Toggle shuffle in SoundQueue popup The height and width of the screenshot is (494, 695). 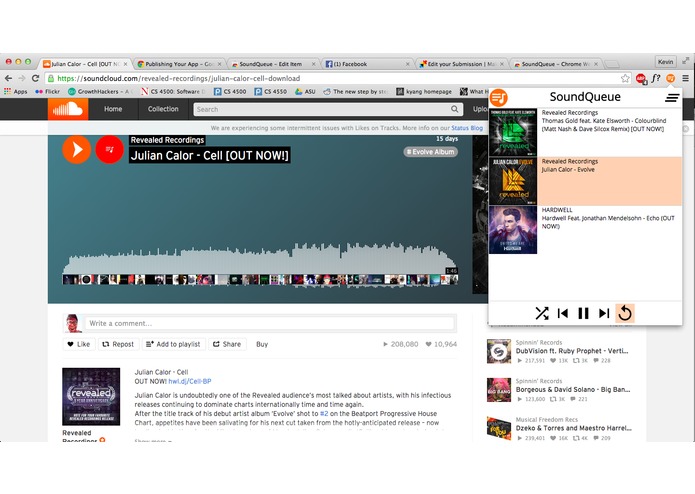point(542,313)
